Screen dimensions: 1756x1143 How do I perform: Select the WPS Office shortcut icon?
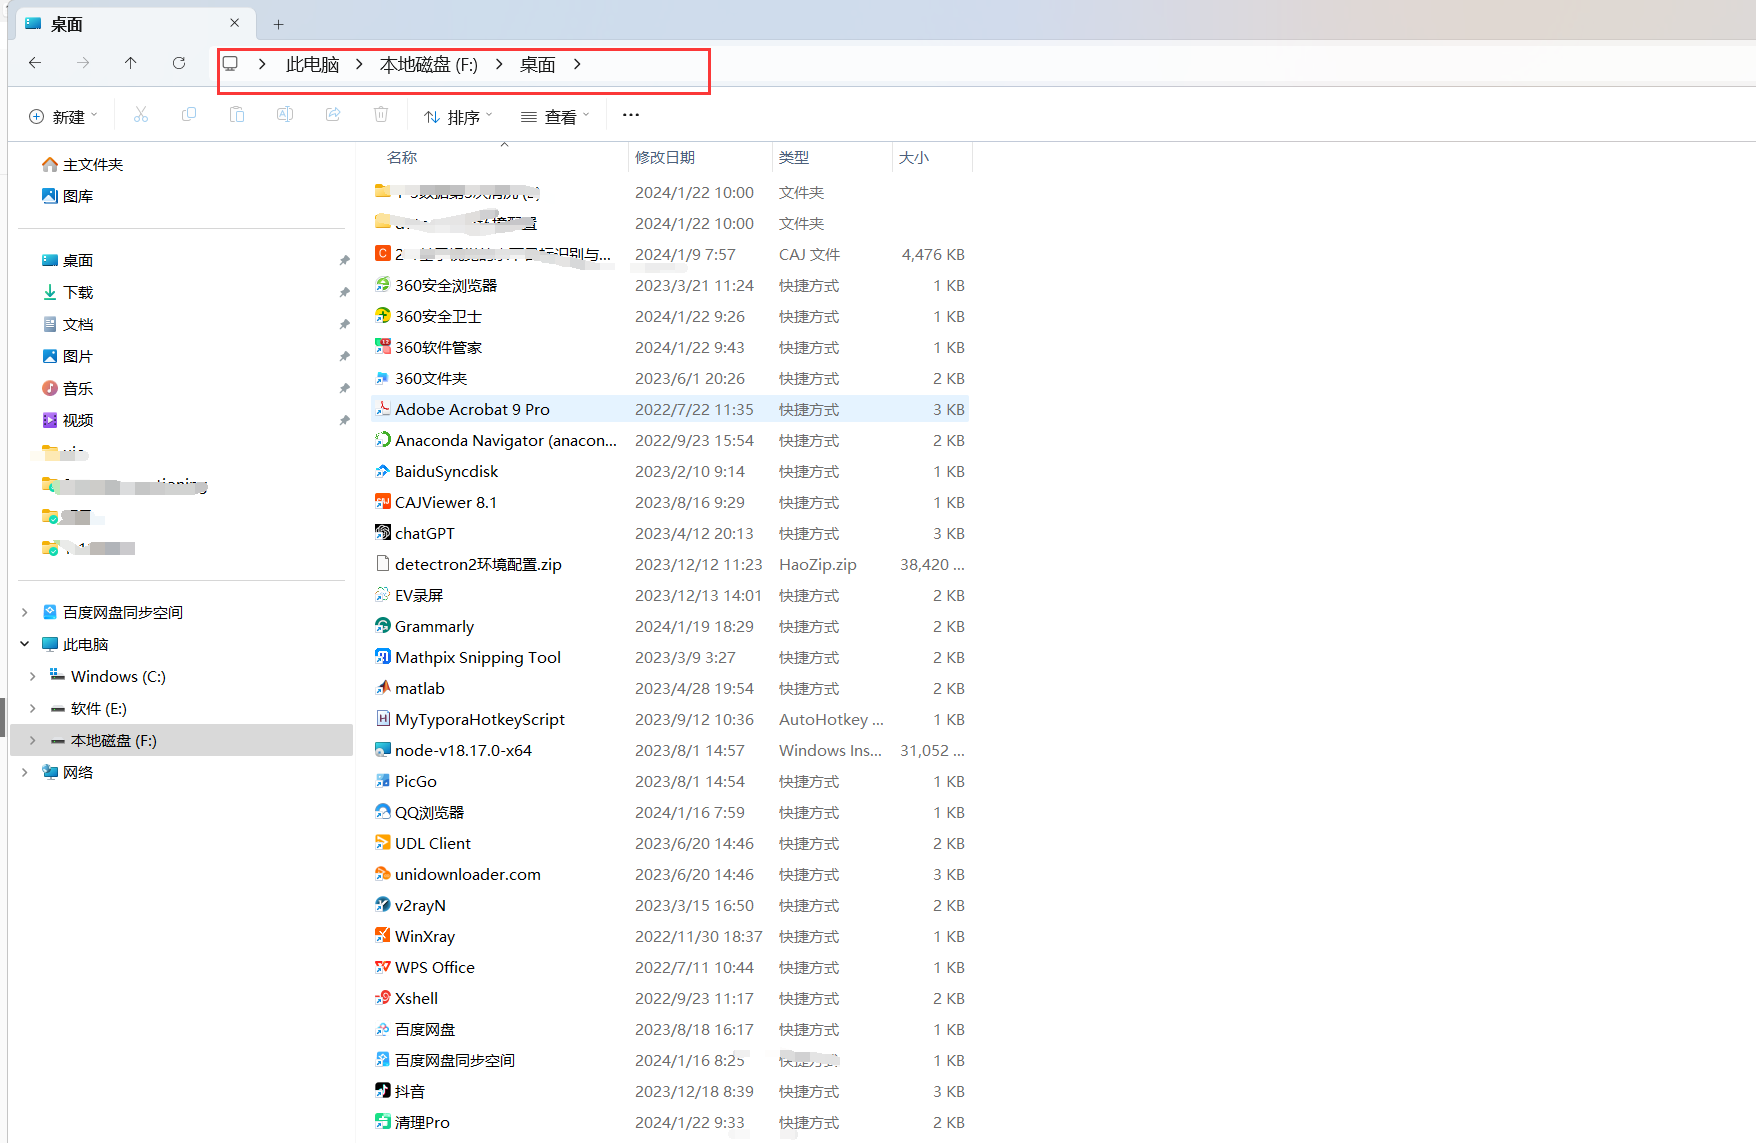(x=382, y=966)
